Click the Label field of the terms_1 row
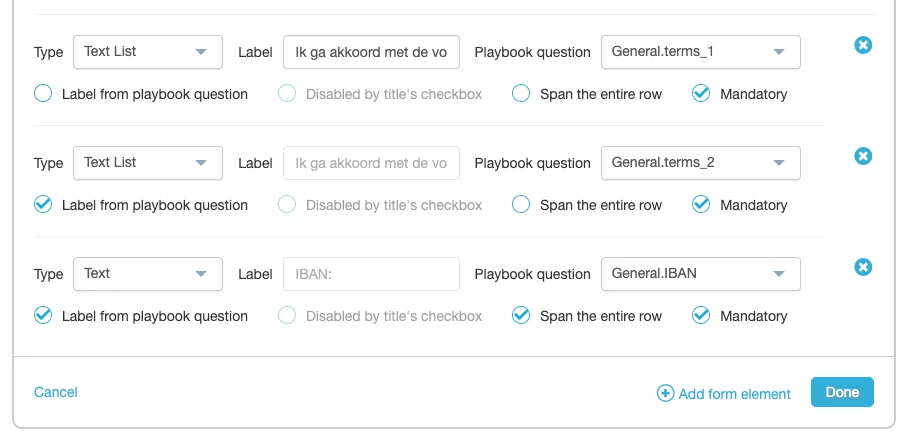This screenshot has height=432, width=903. [x=371, y=52]
